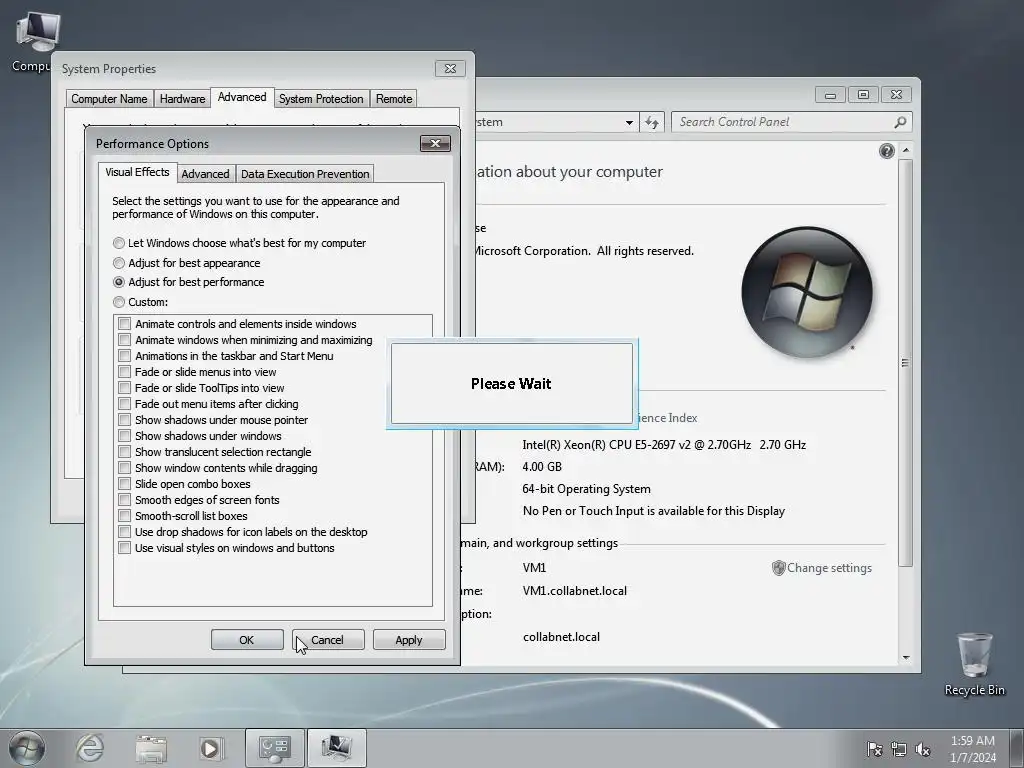1024x768 pixels.
Task: Open System Protection tab
Action: (321, 99)
